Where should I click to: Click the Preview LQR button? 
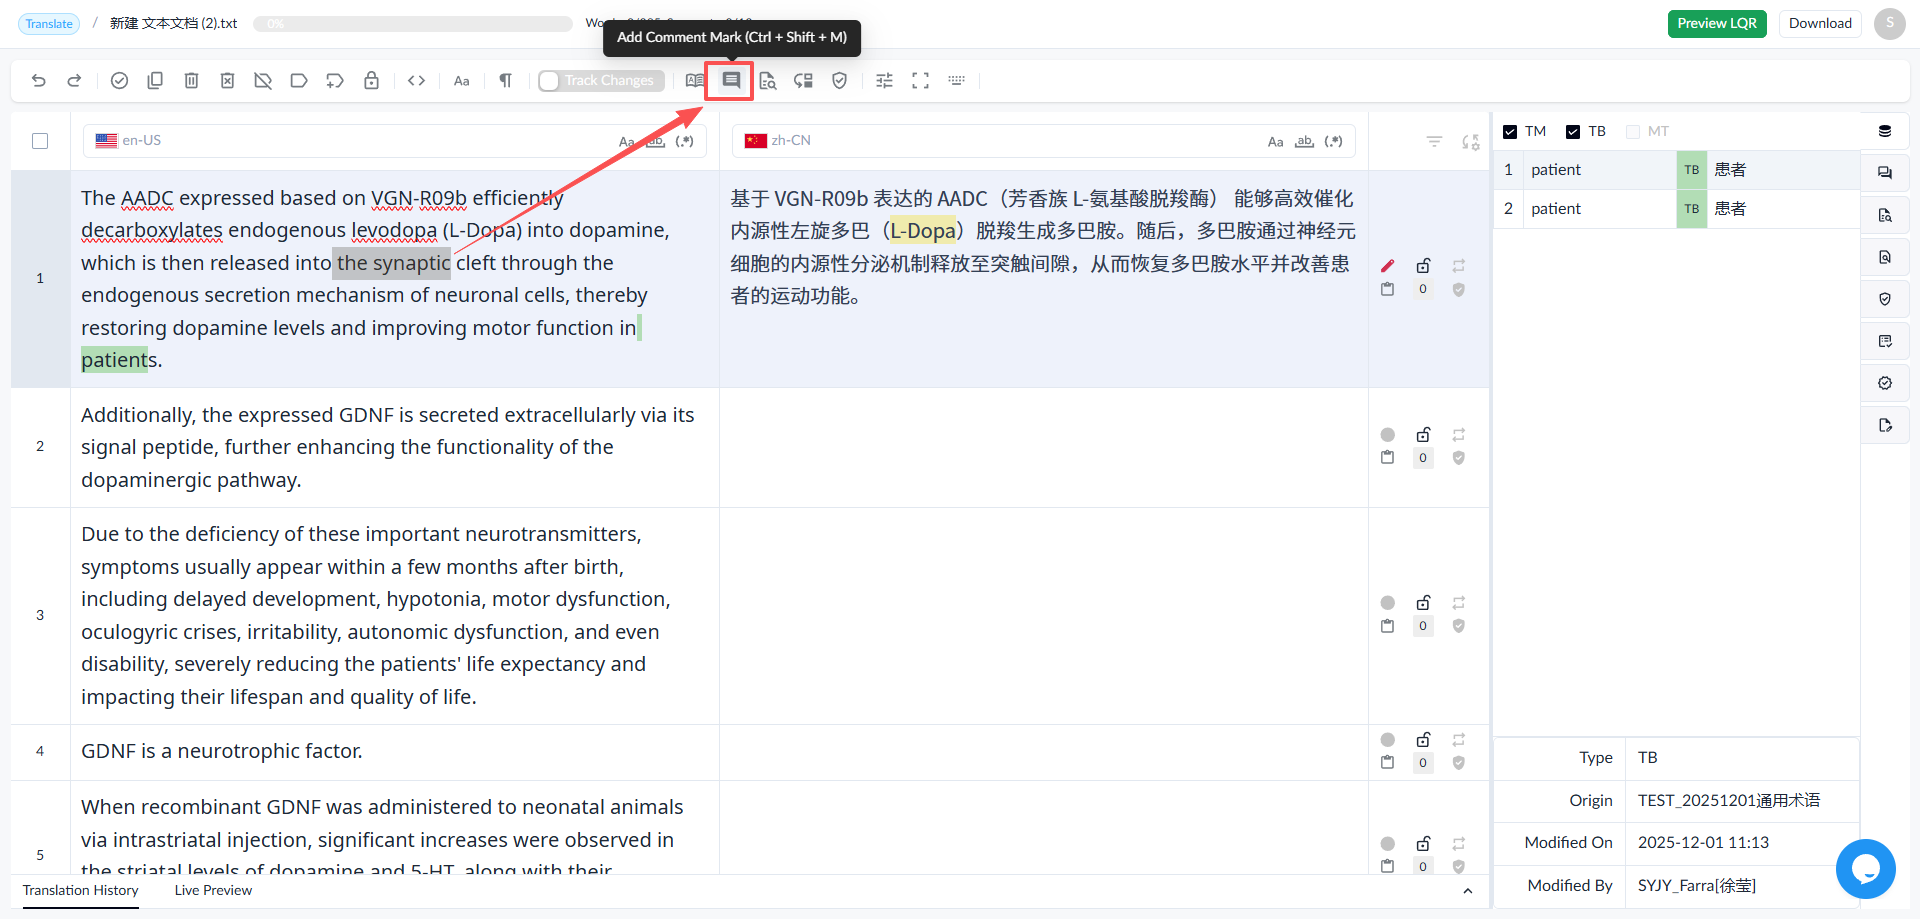click(x=1717, y=24)
